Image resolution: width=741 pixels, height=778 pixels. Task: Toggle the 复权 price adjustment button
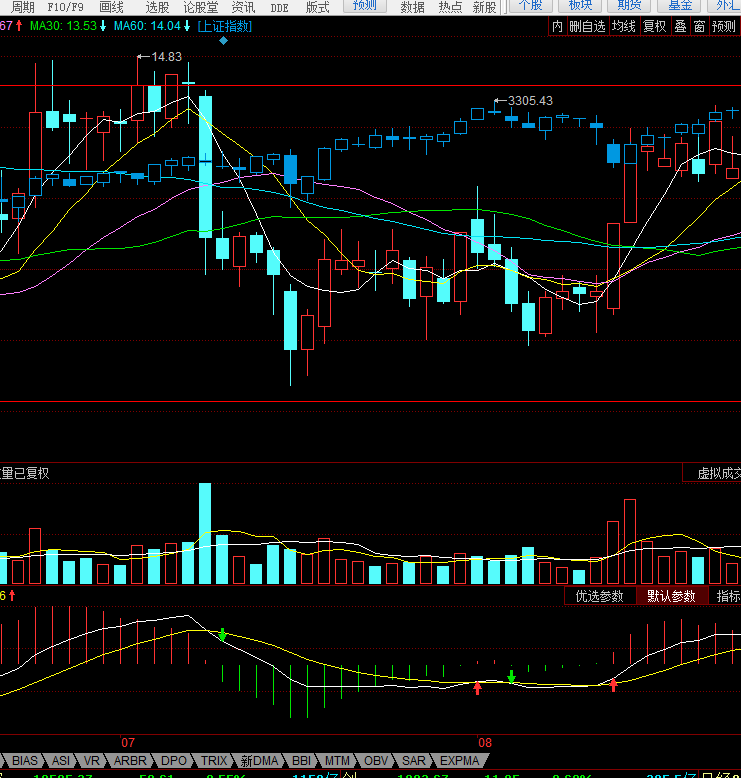(655, 26)
